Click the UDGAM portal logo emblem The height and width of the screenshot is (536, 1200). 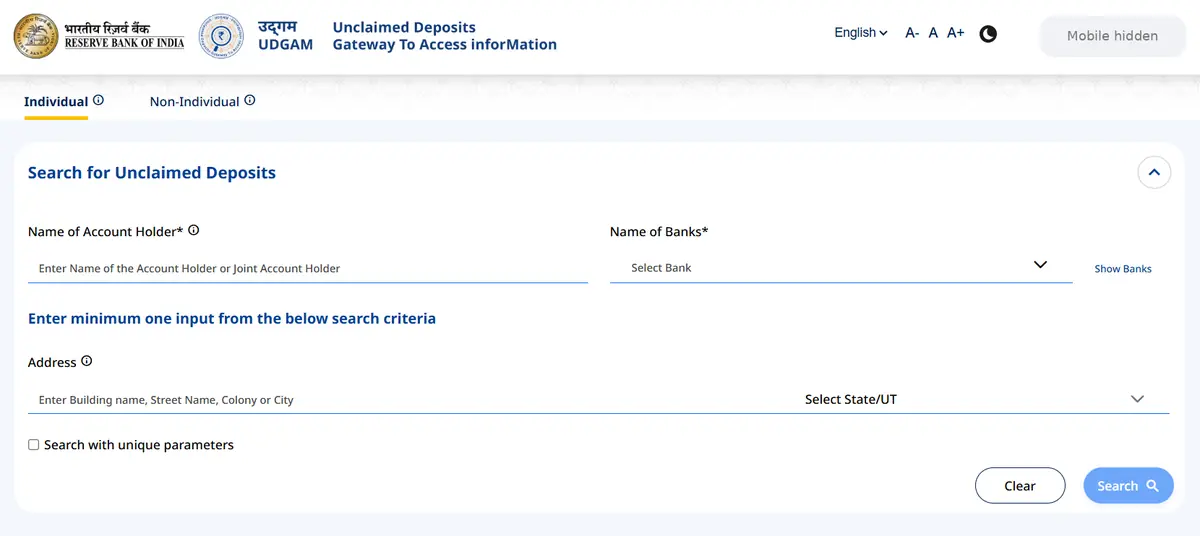coord(223,36)
